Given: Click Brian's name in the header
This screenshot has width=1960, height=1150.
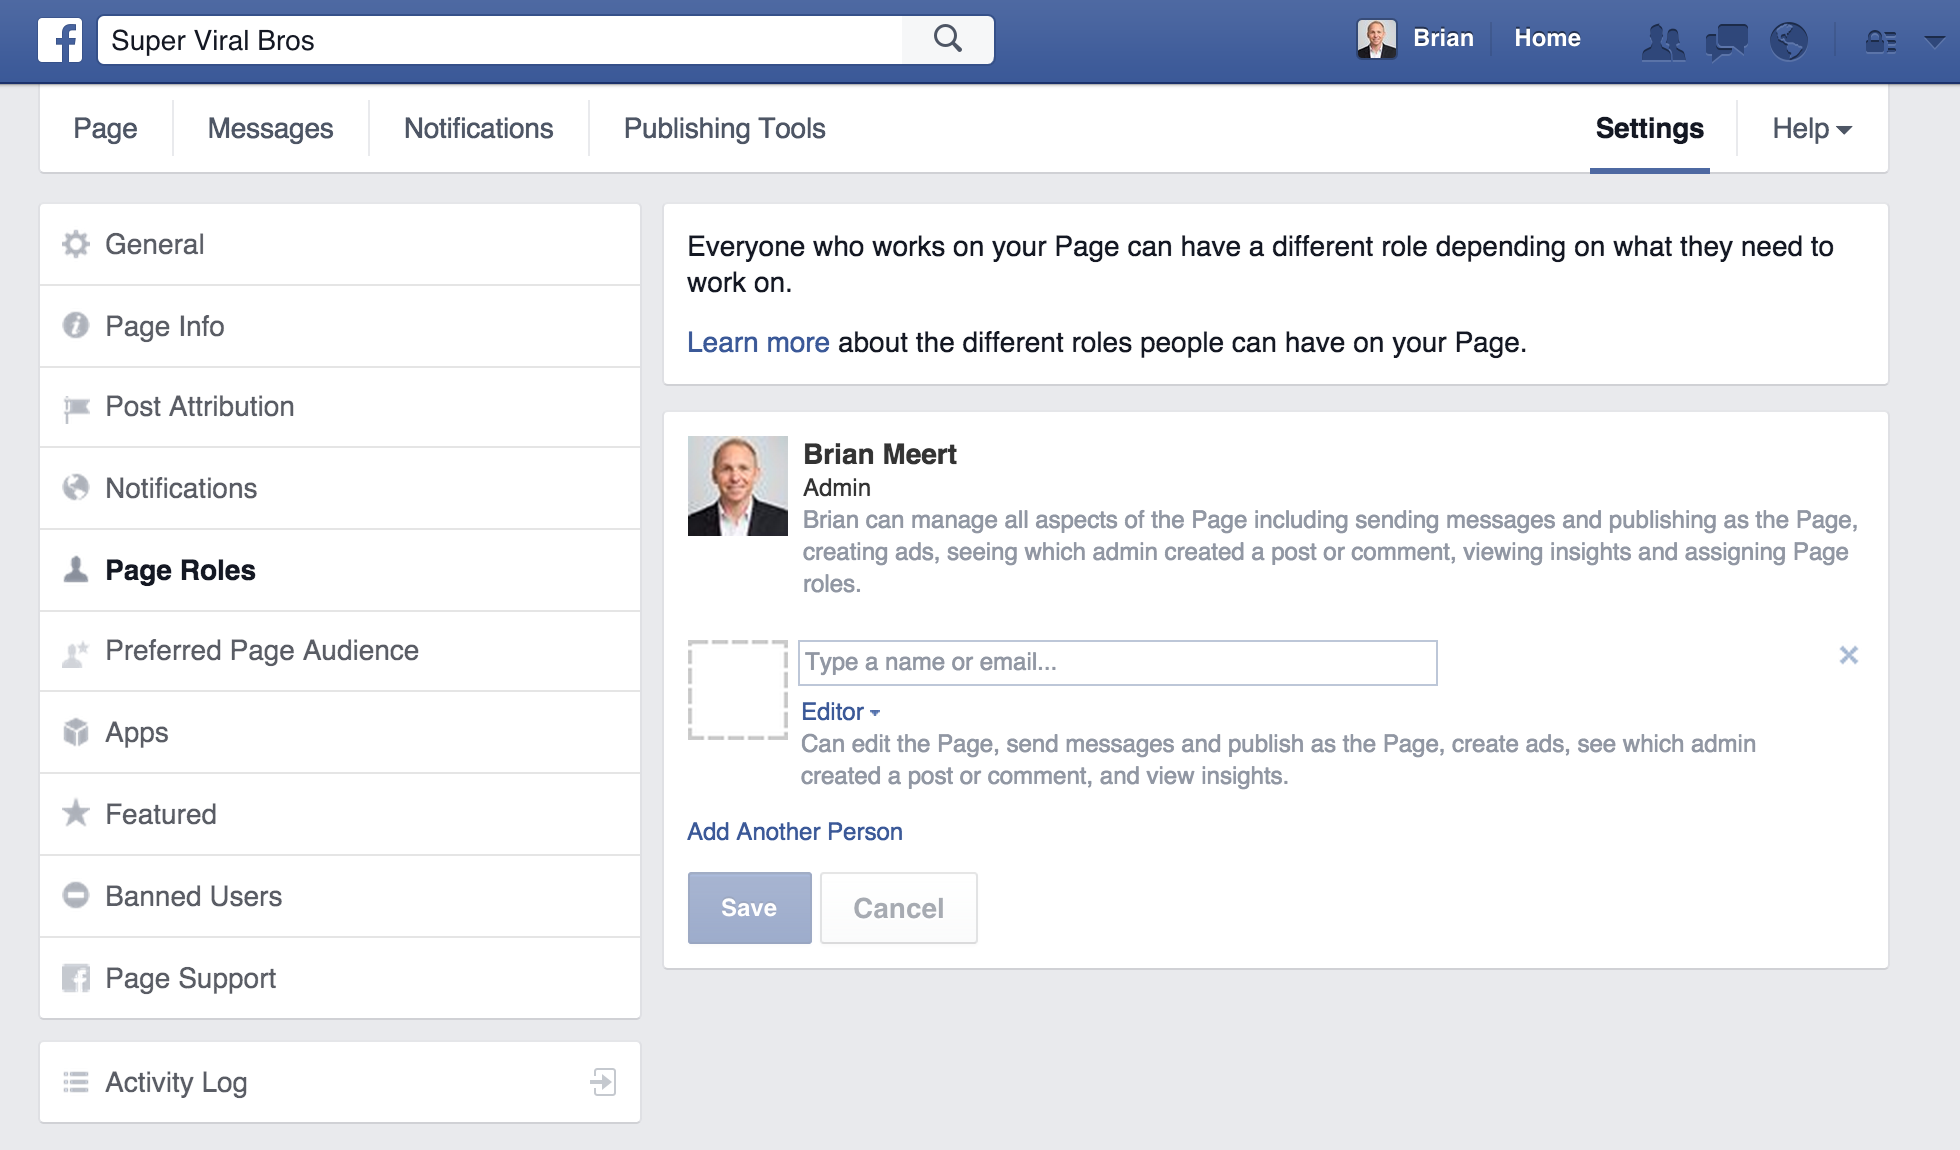Looking at the screenshot, I should tap(1443, 38).
